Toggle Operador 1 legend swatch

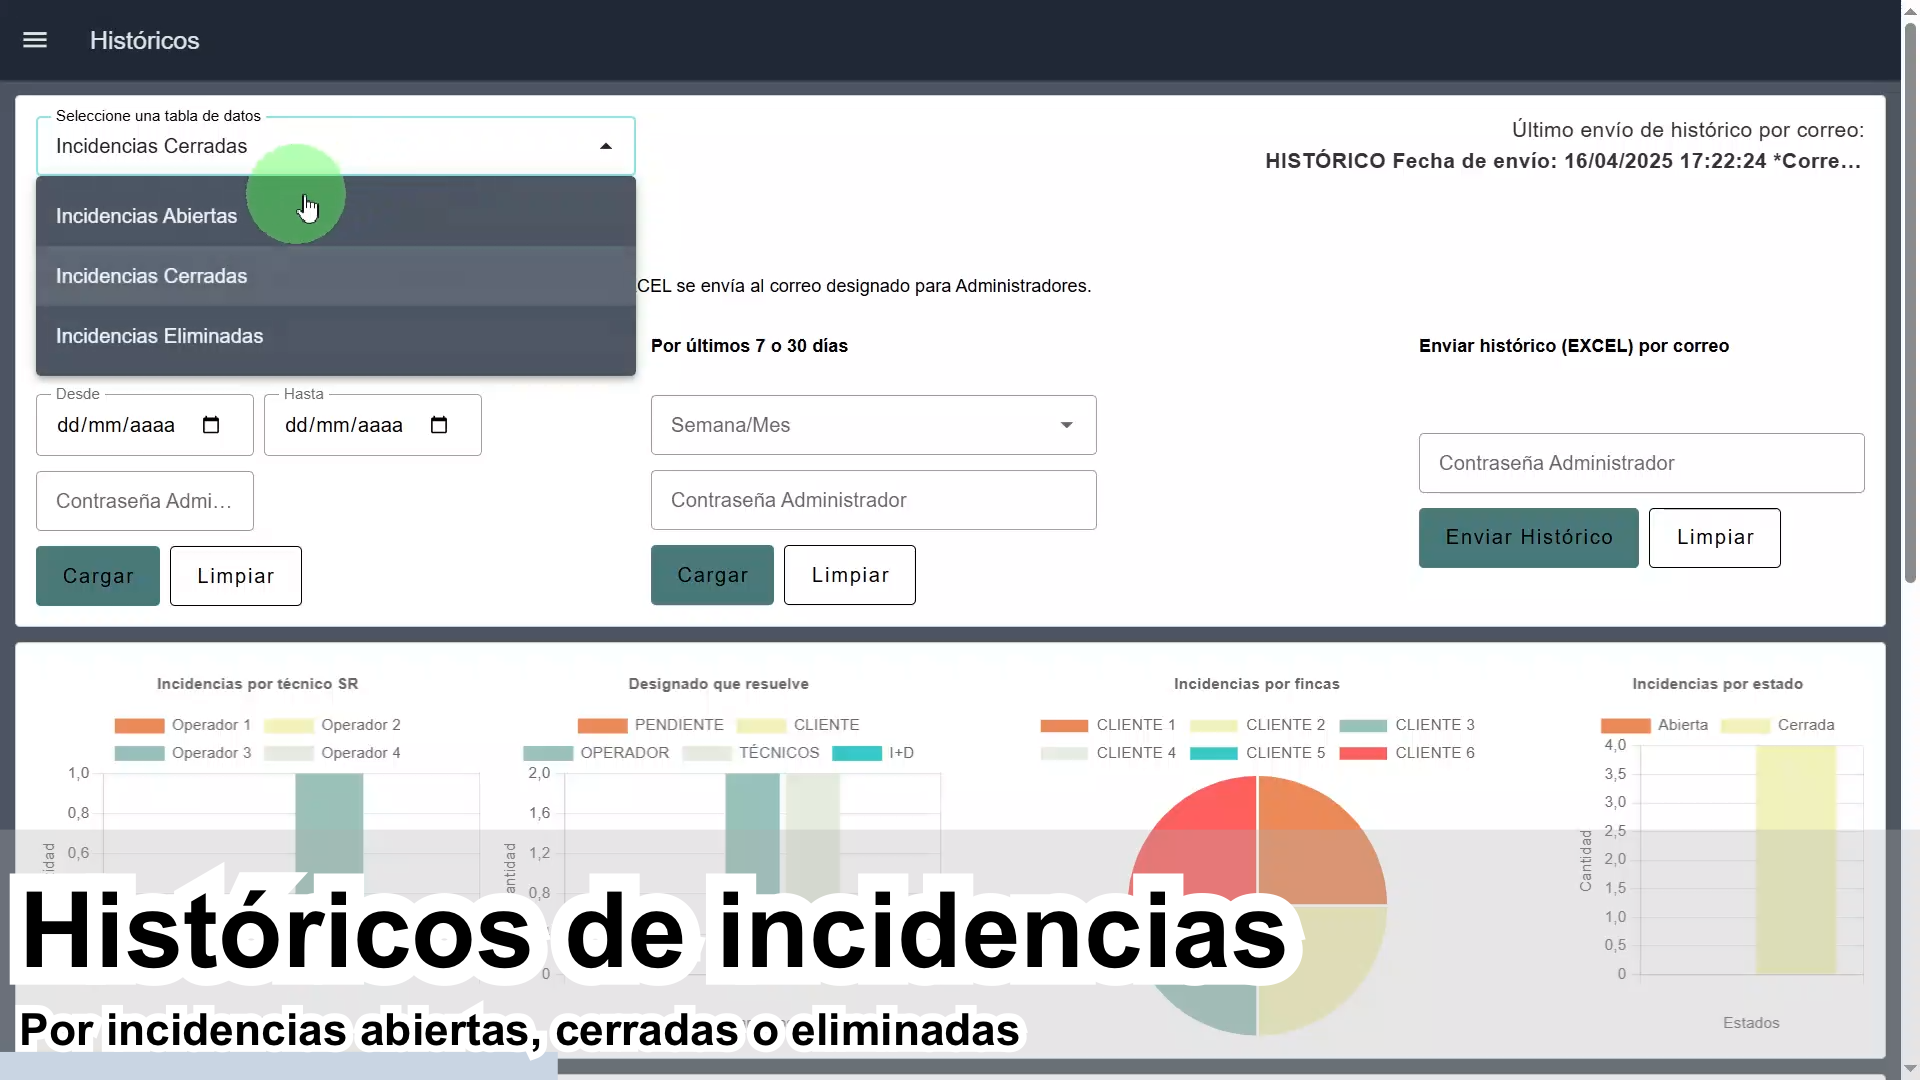[139, 725]
